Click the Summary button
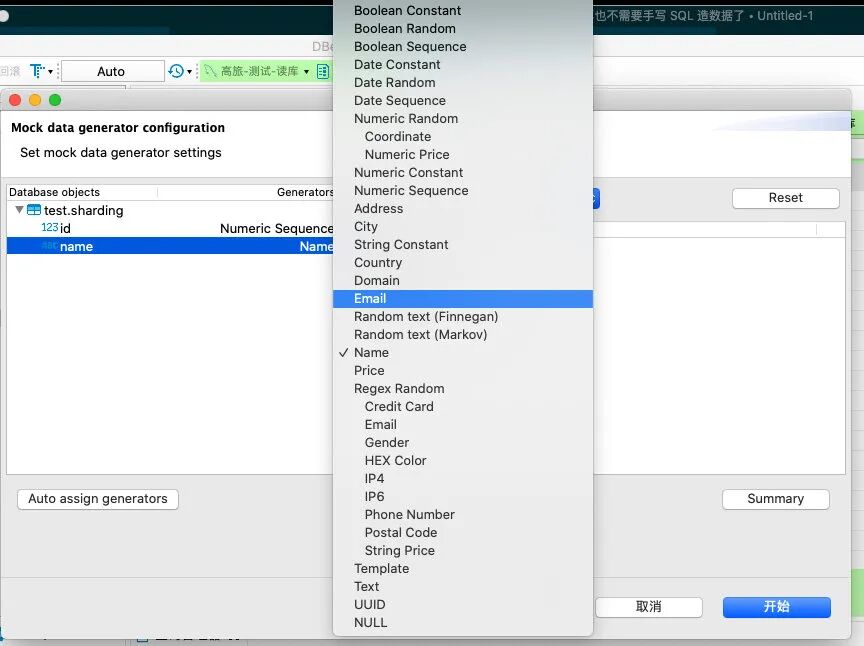The image size is (864, 646). tap(775, 499)
